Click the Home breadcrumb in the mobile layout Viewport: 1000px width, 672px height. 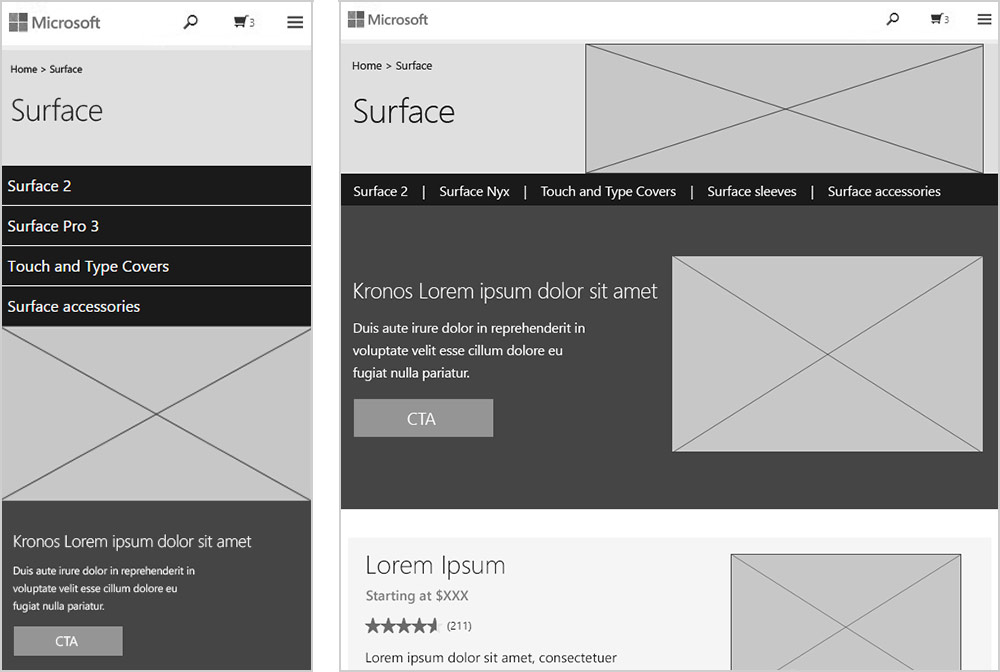coord(24,69)
